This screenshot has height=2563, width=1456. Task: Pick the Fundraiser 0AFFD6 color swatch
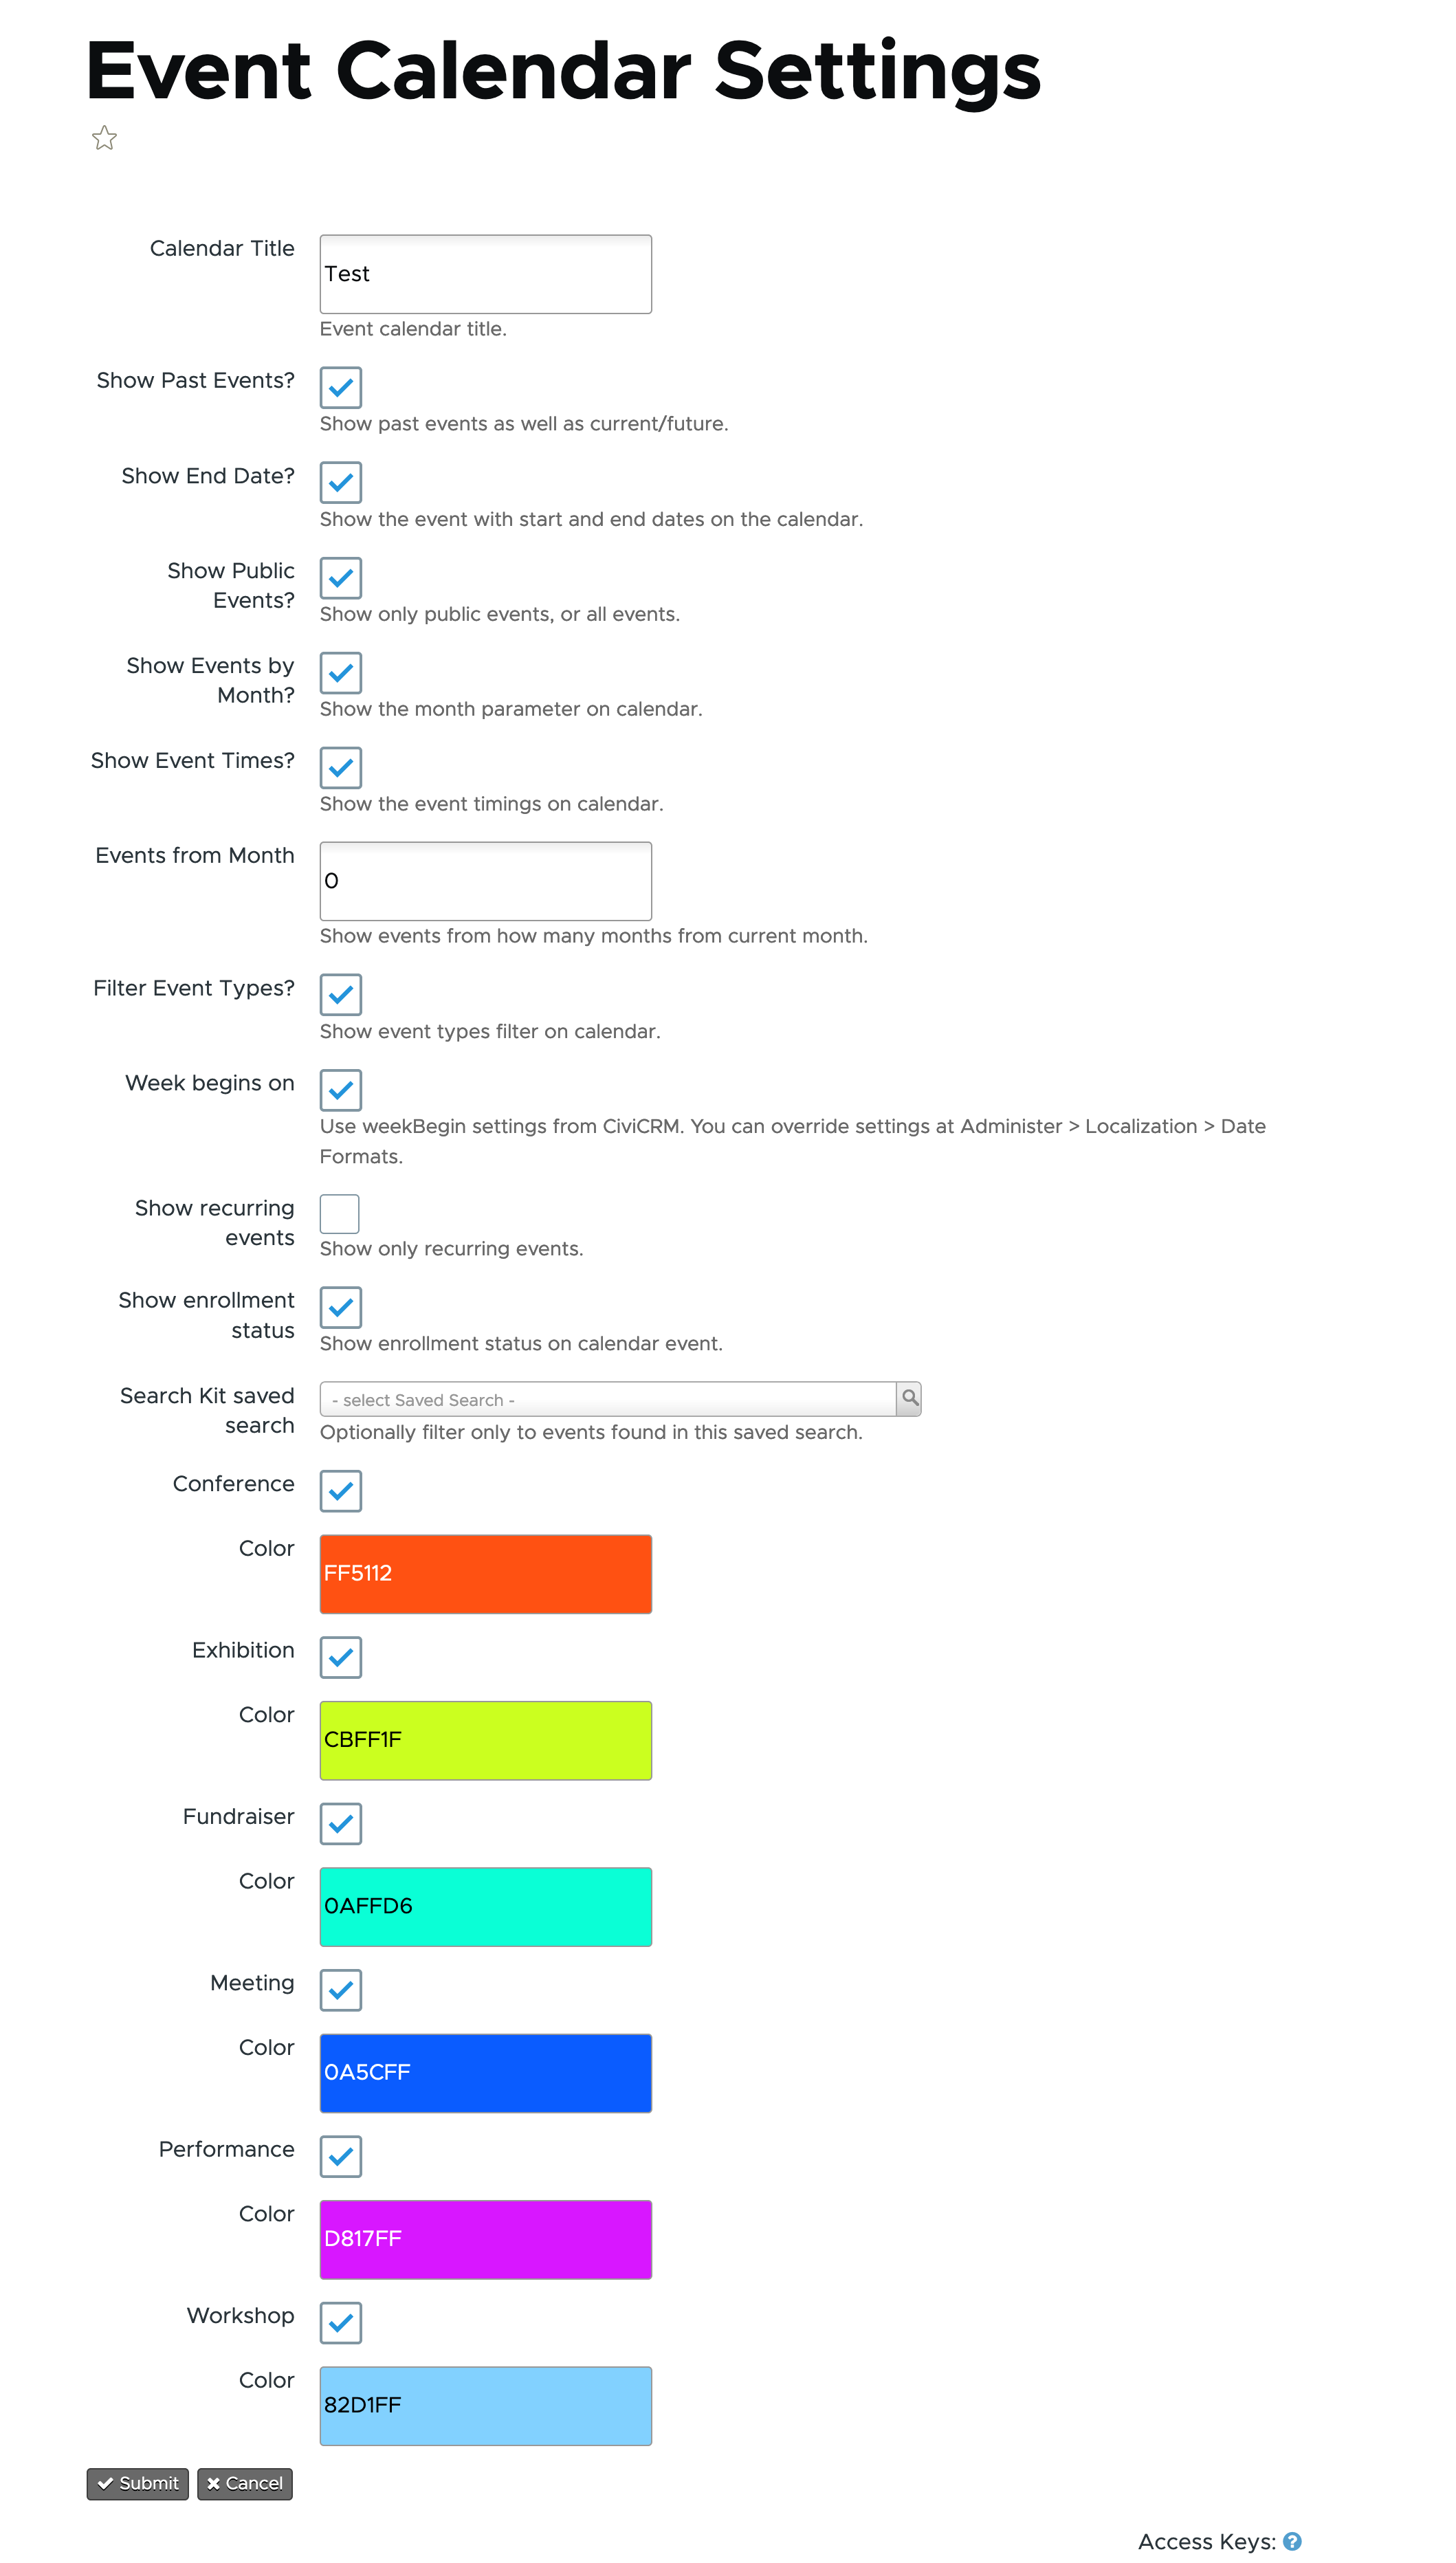485,1906
